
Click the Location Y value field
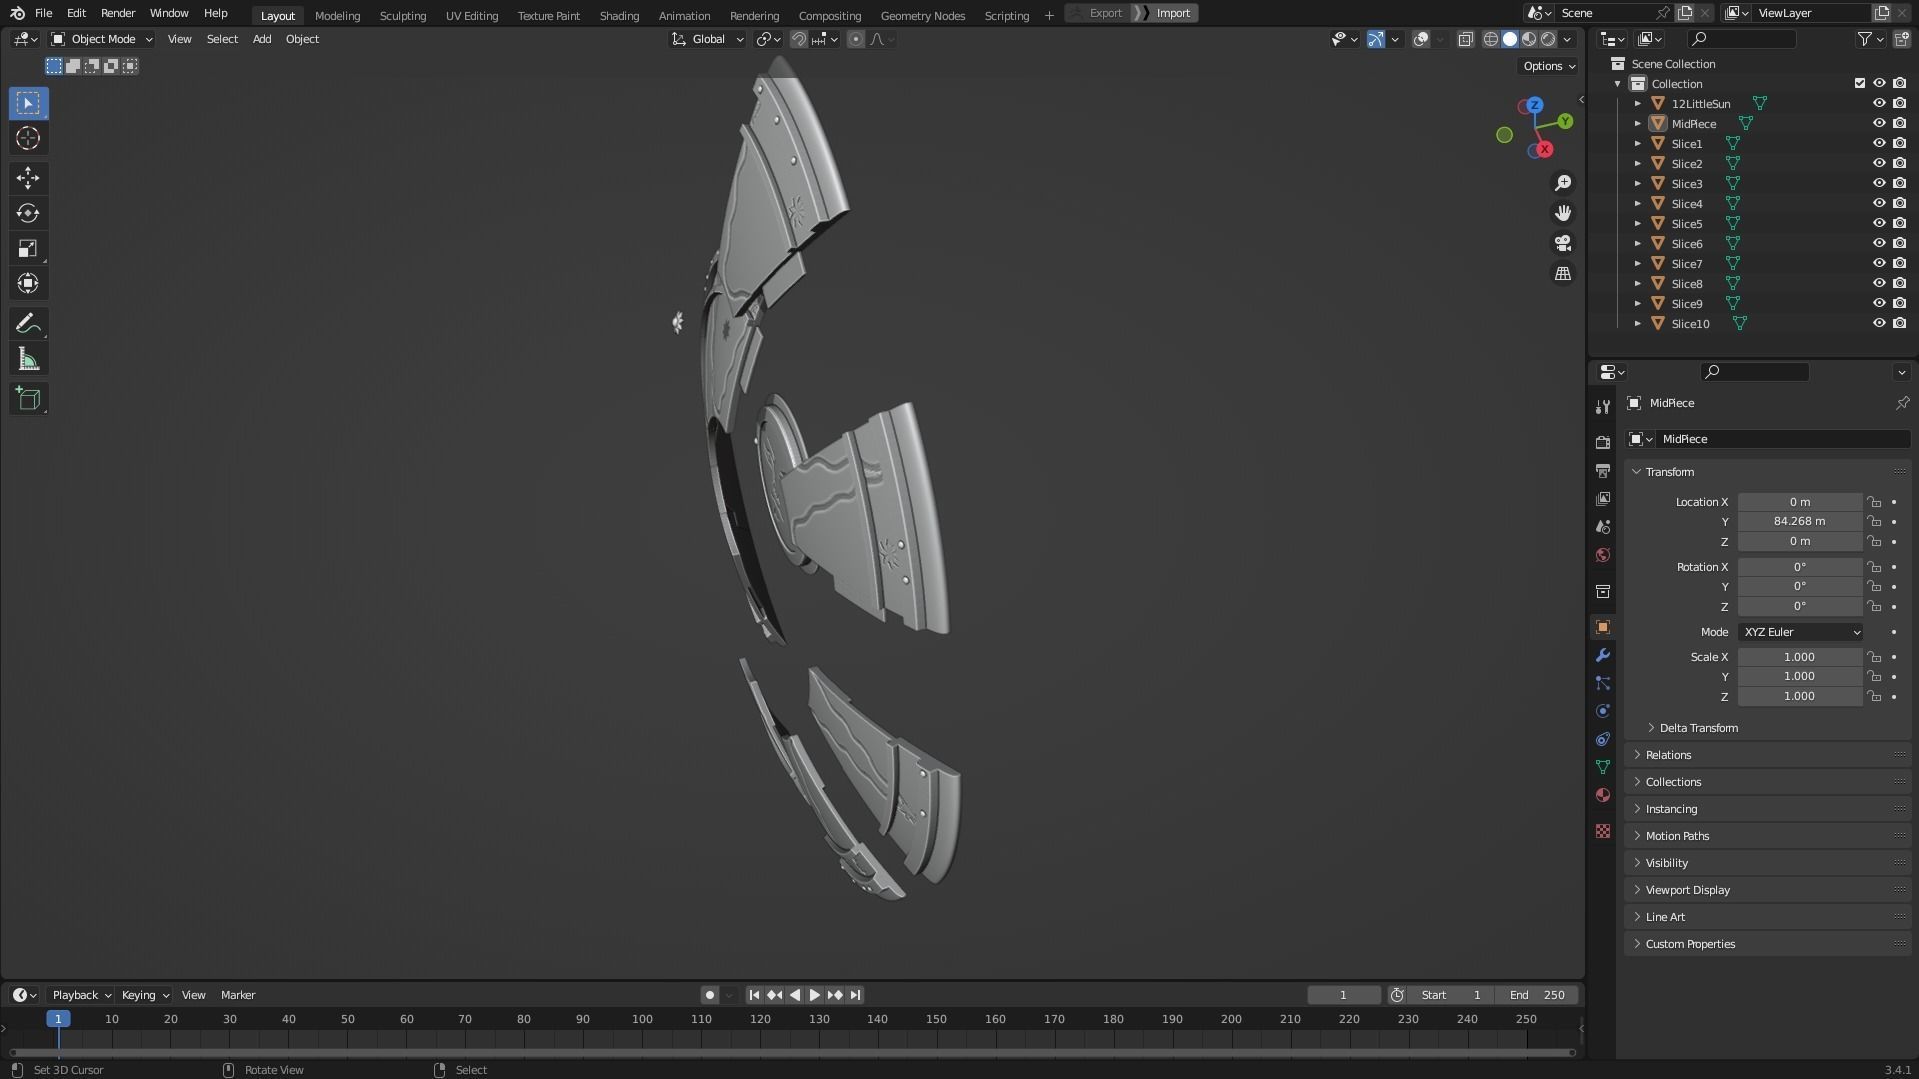click(1800, 521)
